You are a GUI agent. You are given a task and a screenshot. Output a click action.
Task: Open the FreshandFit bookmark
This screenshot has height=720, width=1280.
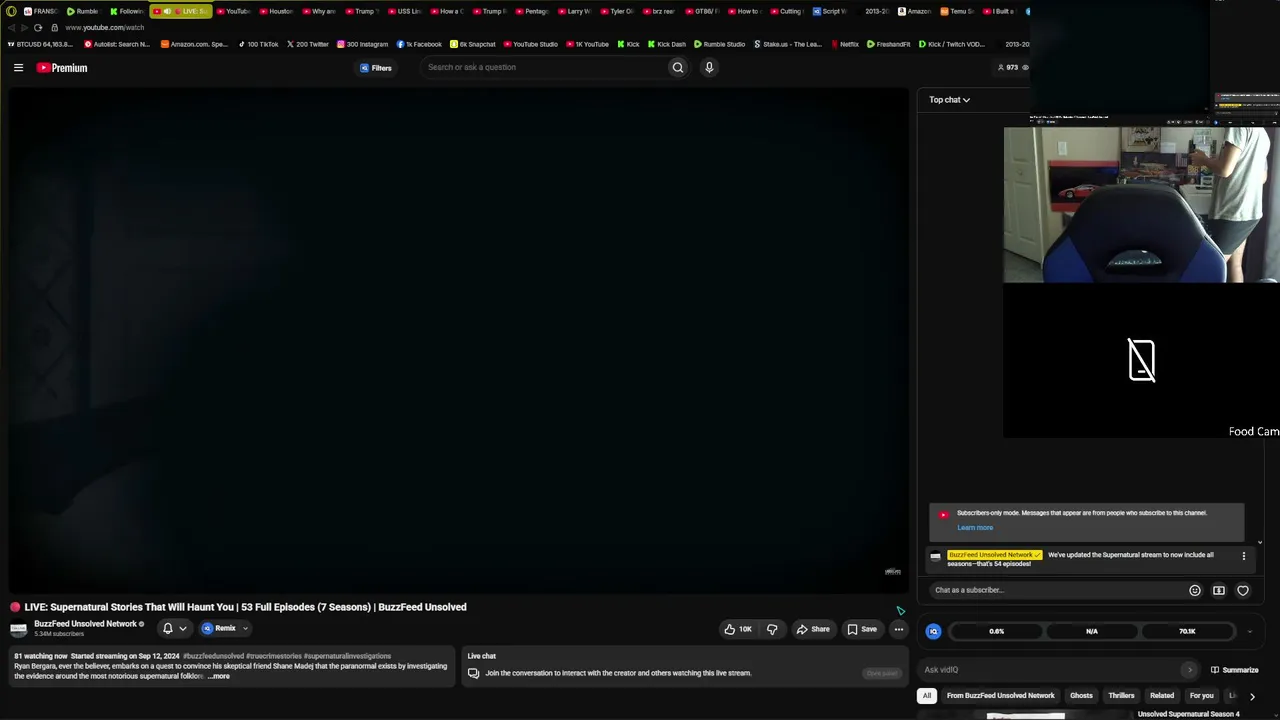click(889, 44)
